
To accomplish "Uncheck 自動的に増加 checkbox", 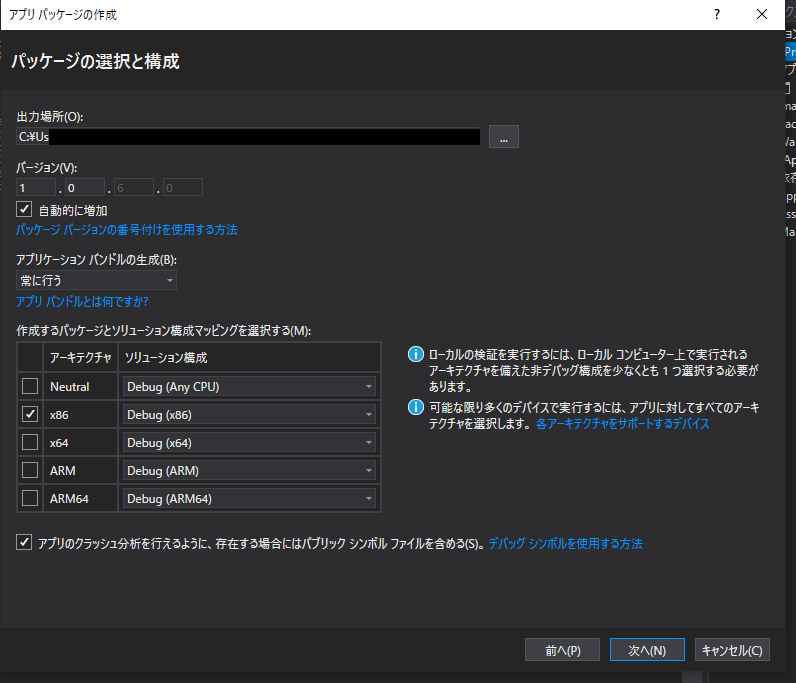I will click(24, 209).
